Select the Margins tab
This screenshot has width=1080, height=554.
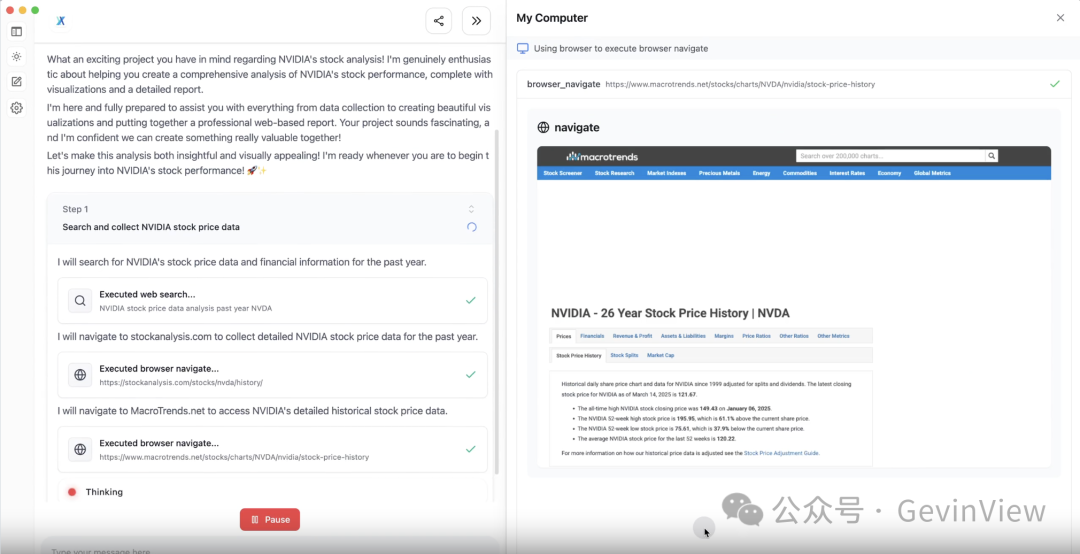724,336
